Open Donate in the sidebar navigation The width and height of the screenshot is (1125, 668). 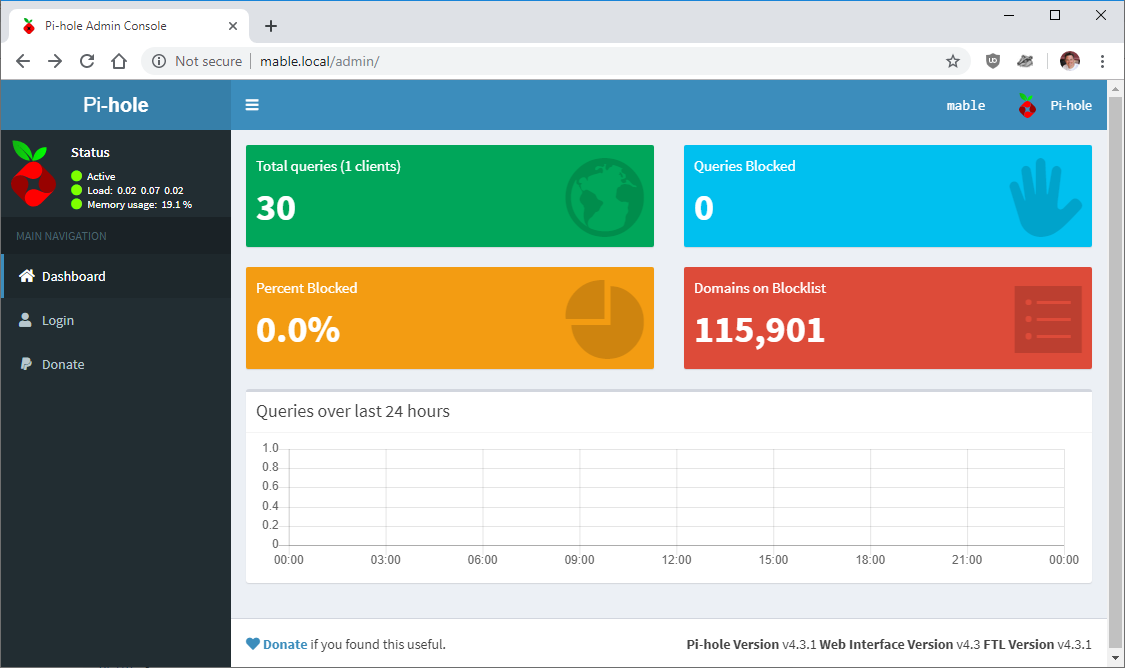(116, 364)
